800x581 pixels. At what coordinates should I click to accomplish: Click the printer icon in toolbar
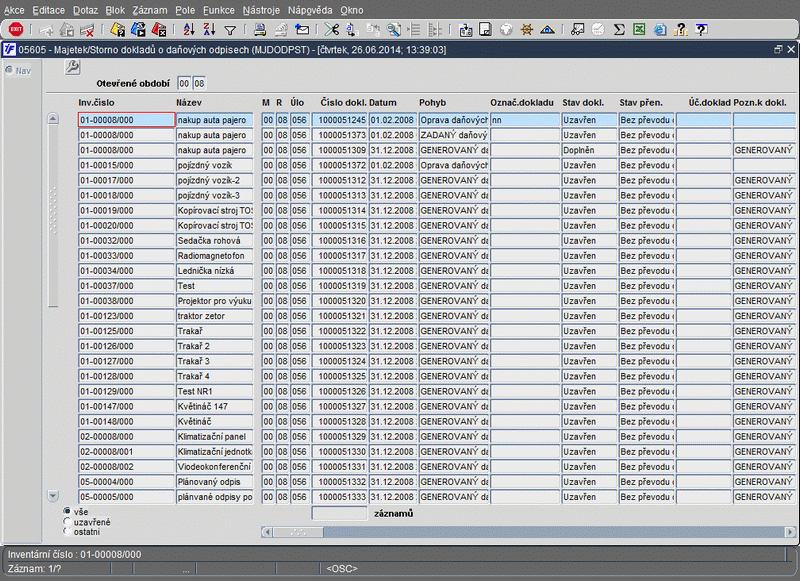tap(260, 30)
